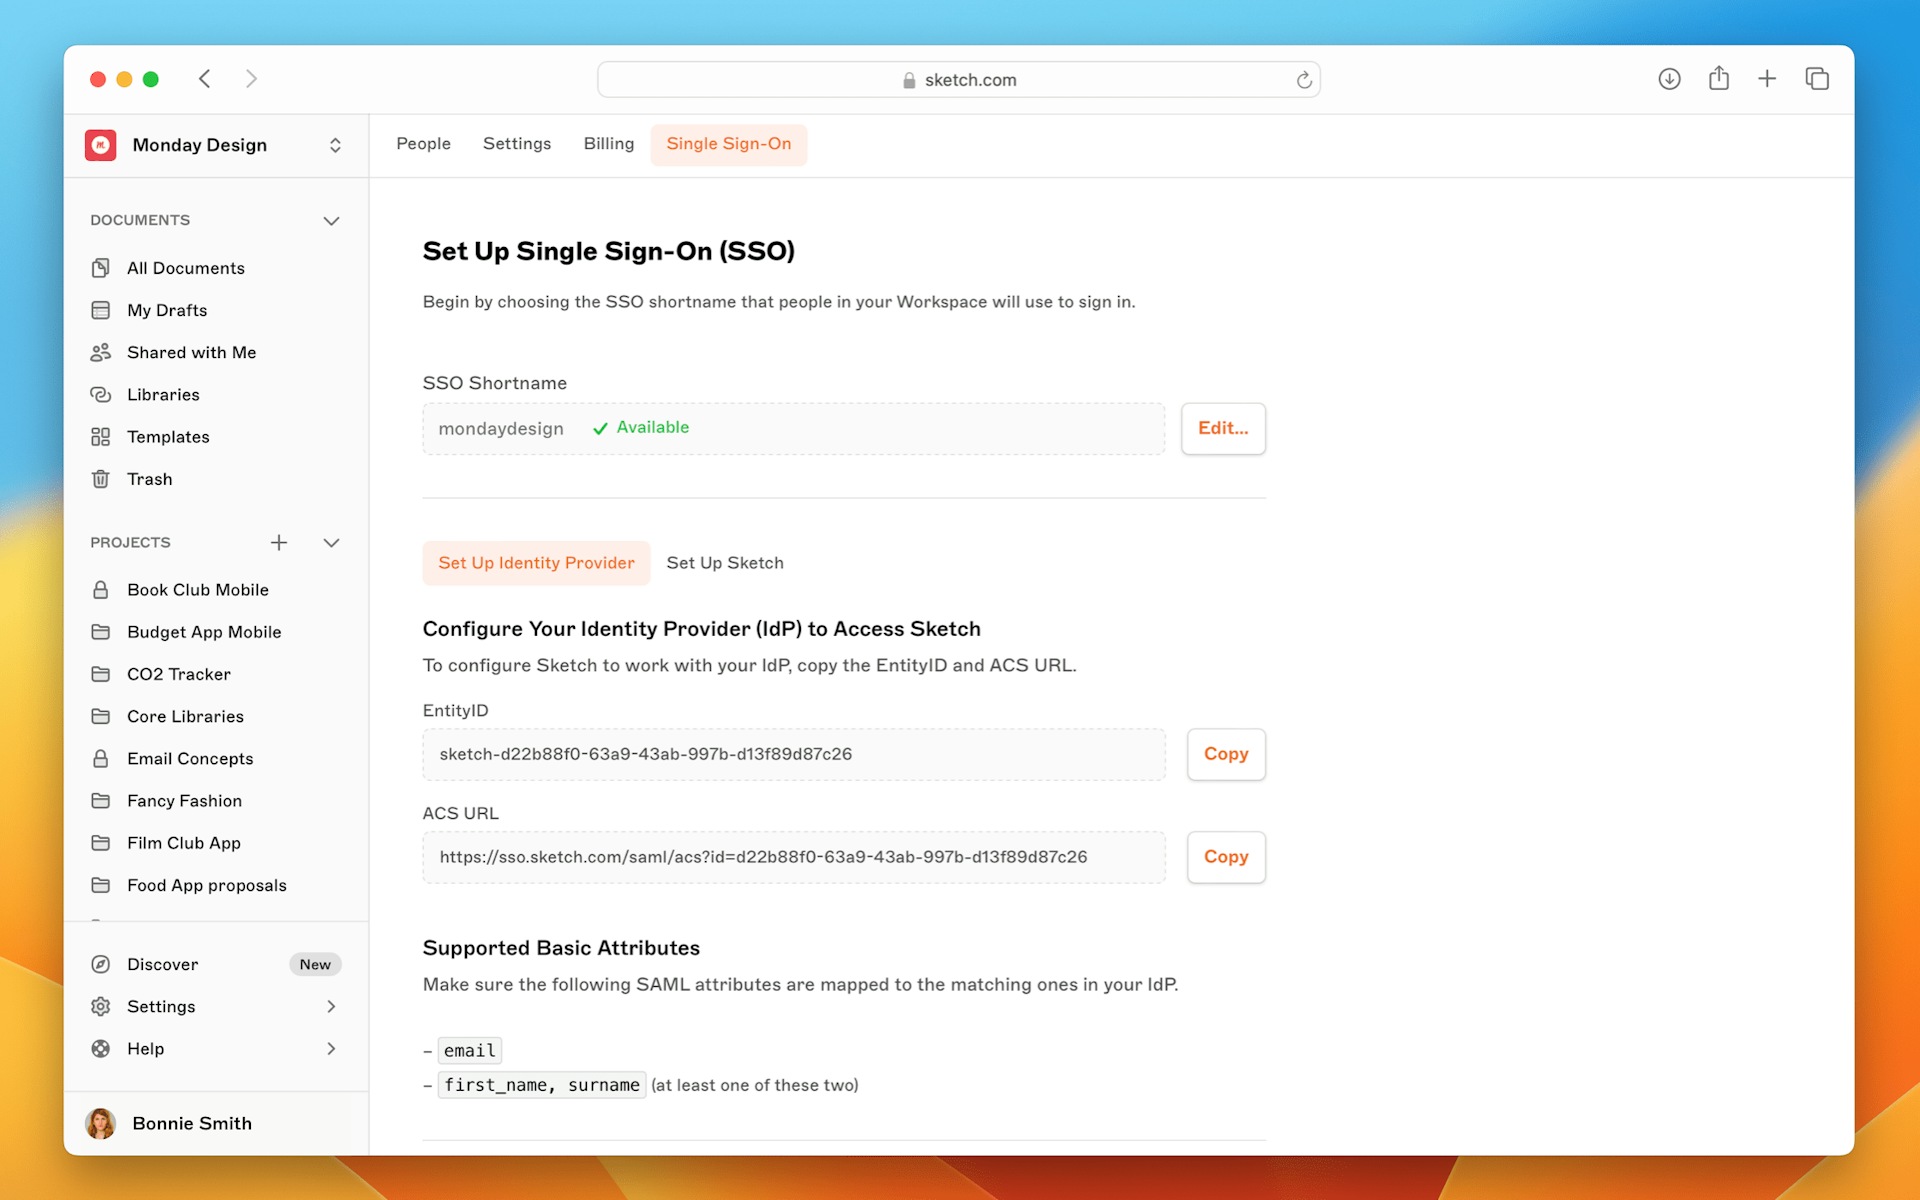1920x1200 pixels.
Task: Open a new tab with plus icon
Action: point(1767,79)
